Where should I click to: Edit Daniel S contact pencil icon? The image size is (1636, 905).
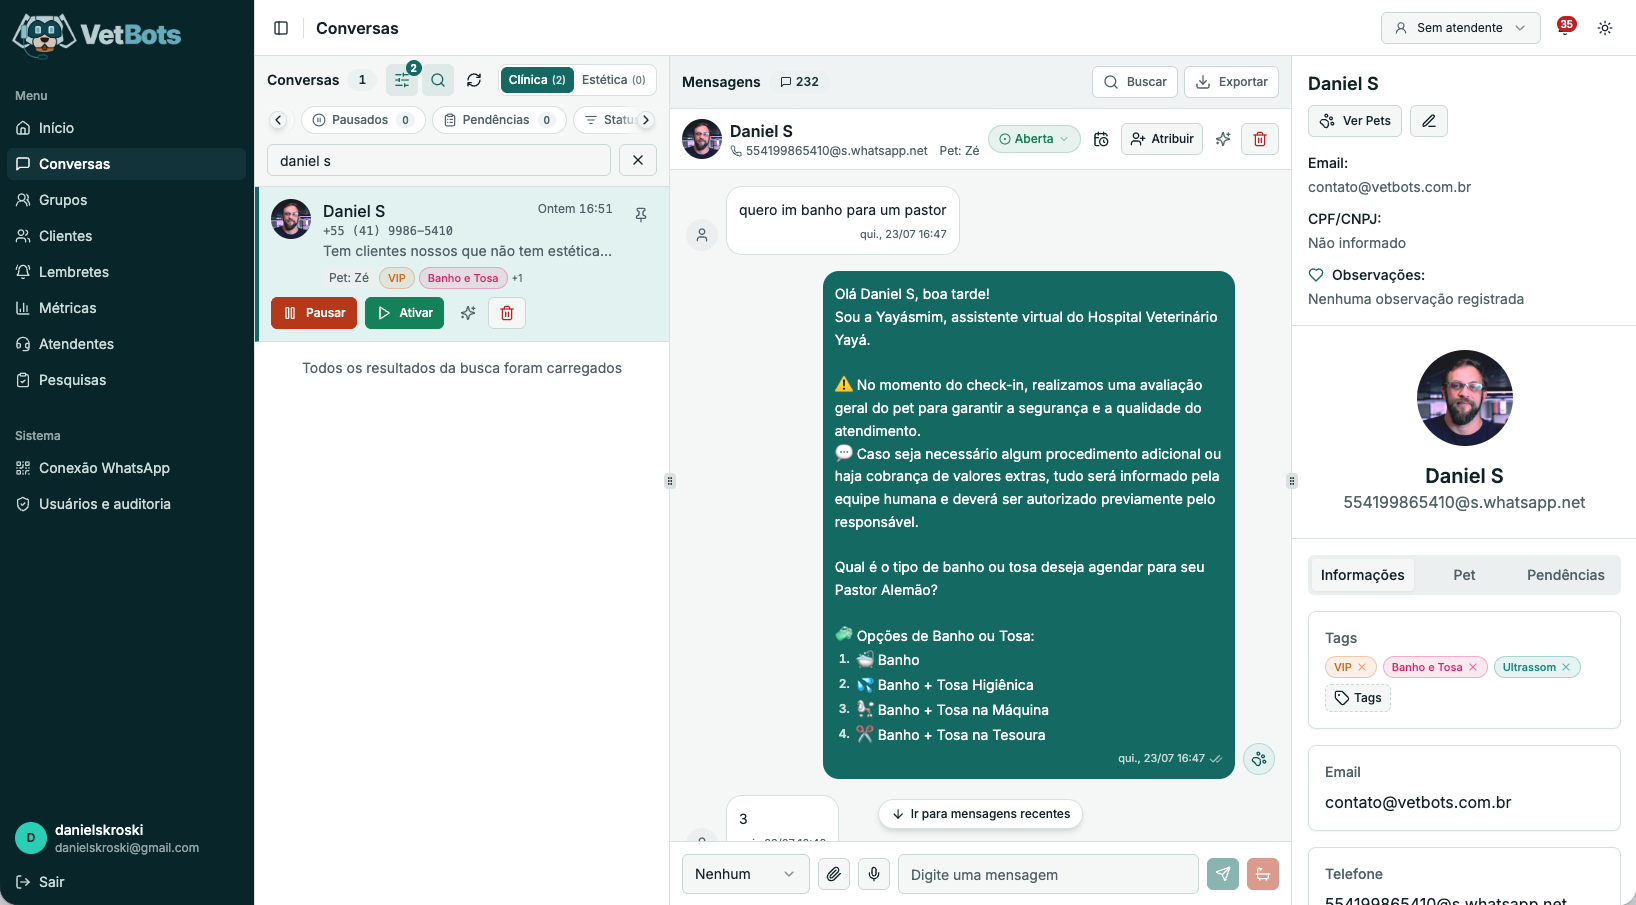pos(1429,121)
